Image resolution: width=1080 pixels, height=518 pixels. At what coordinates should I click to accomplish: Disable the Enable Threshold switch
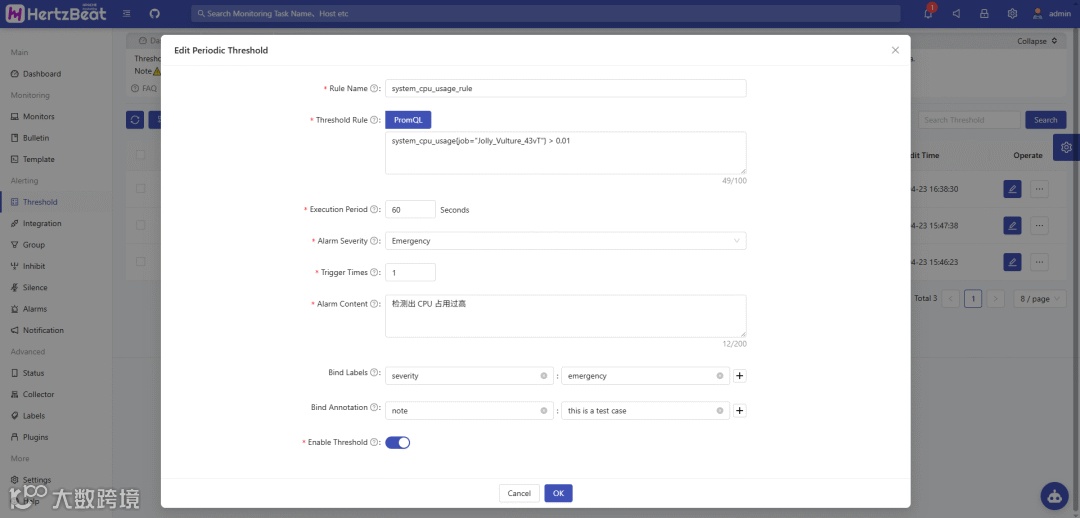coord(397,442)
